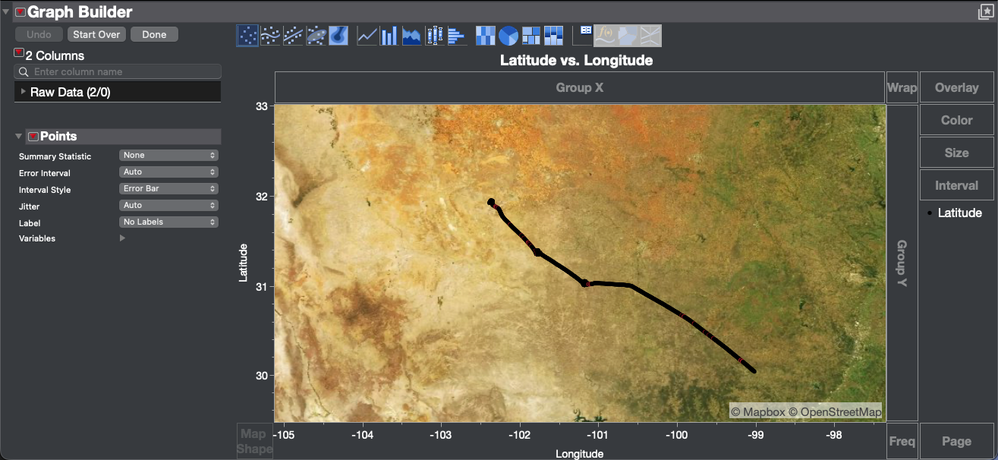Select the Box Plot icon

coord(435,36)
